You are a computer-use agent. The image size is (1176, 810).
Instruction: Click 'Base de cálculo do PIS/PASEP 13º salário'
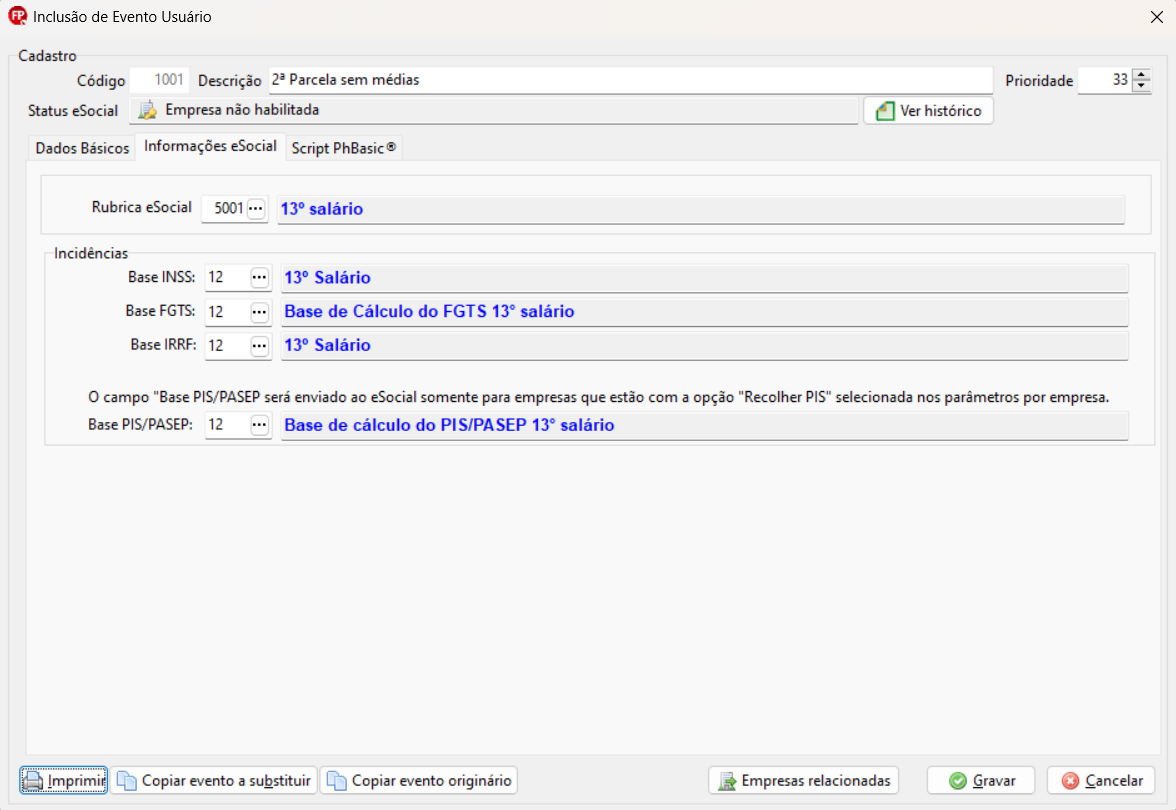tap(449, 425)
